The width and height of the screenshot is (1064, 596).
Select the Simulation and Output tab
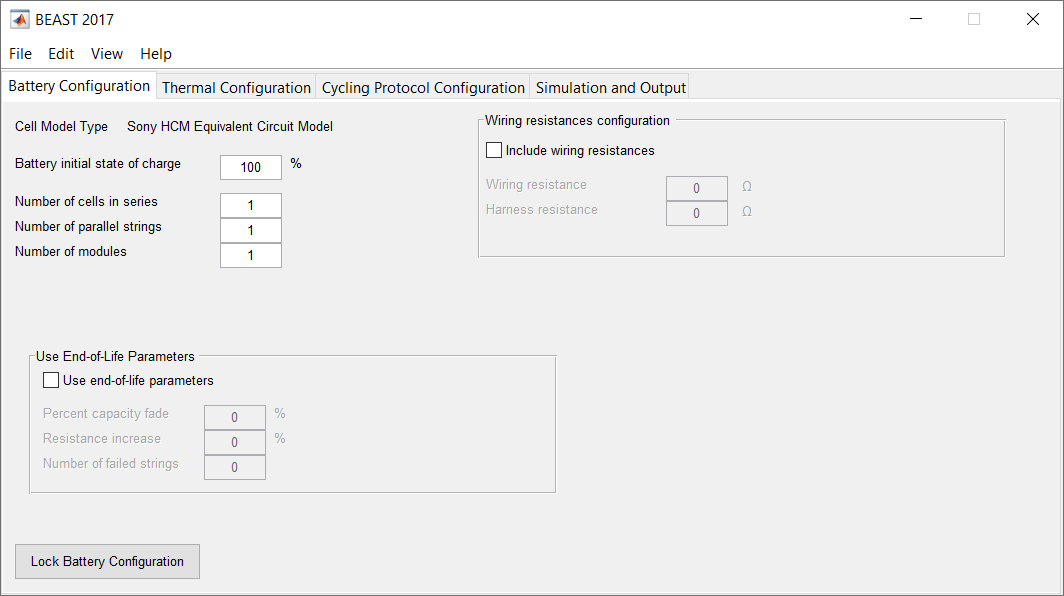click(x=609, y=87)
